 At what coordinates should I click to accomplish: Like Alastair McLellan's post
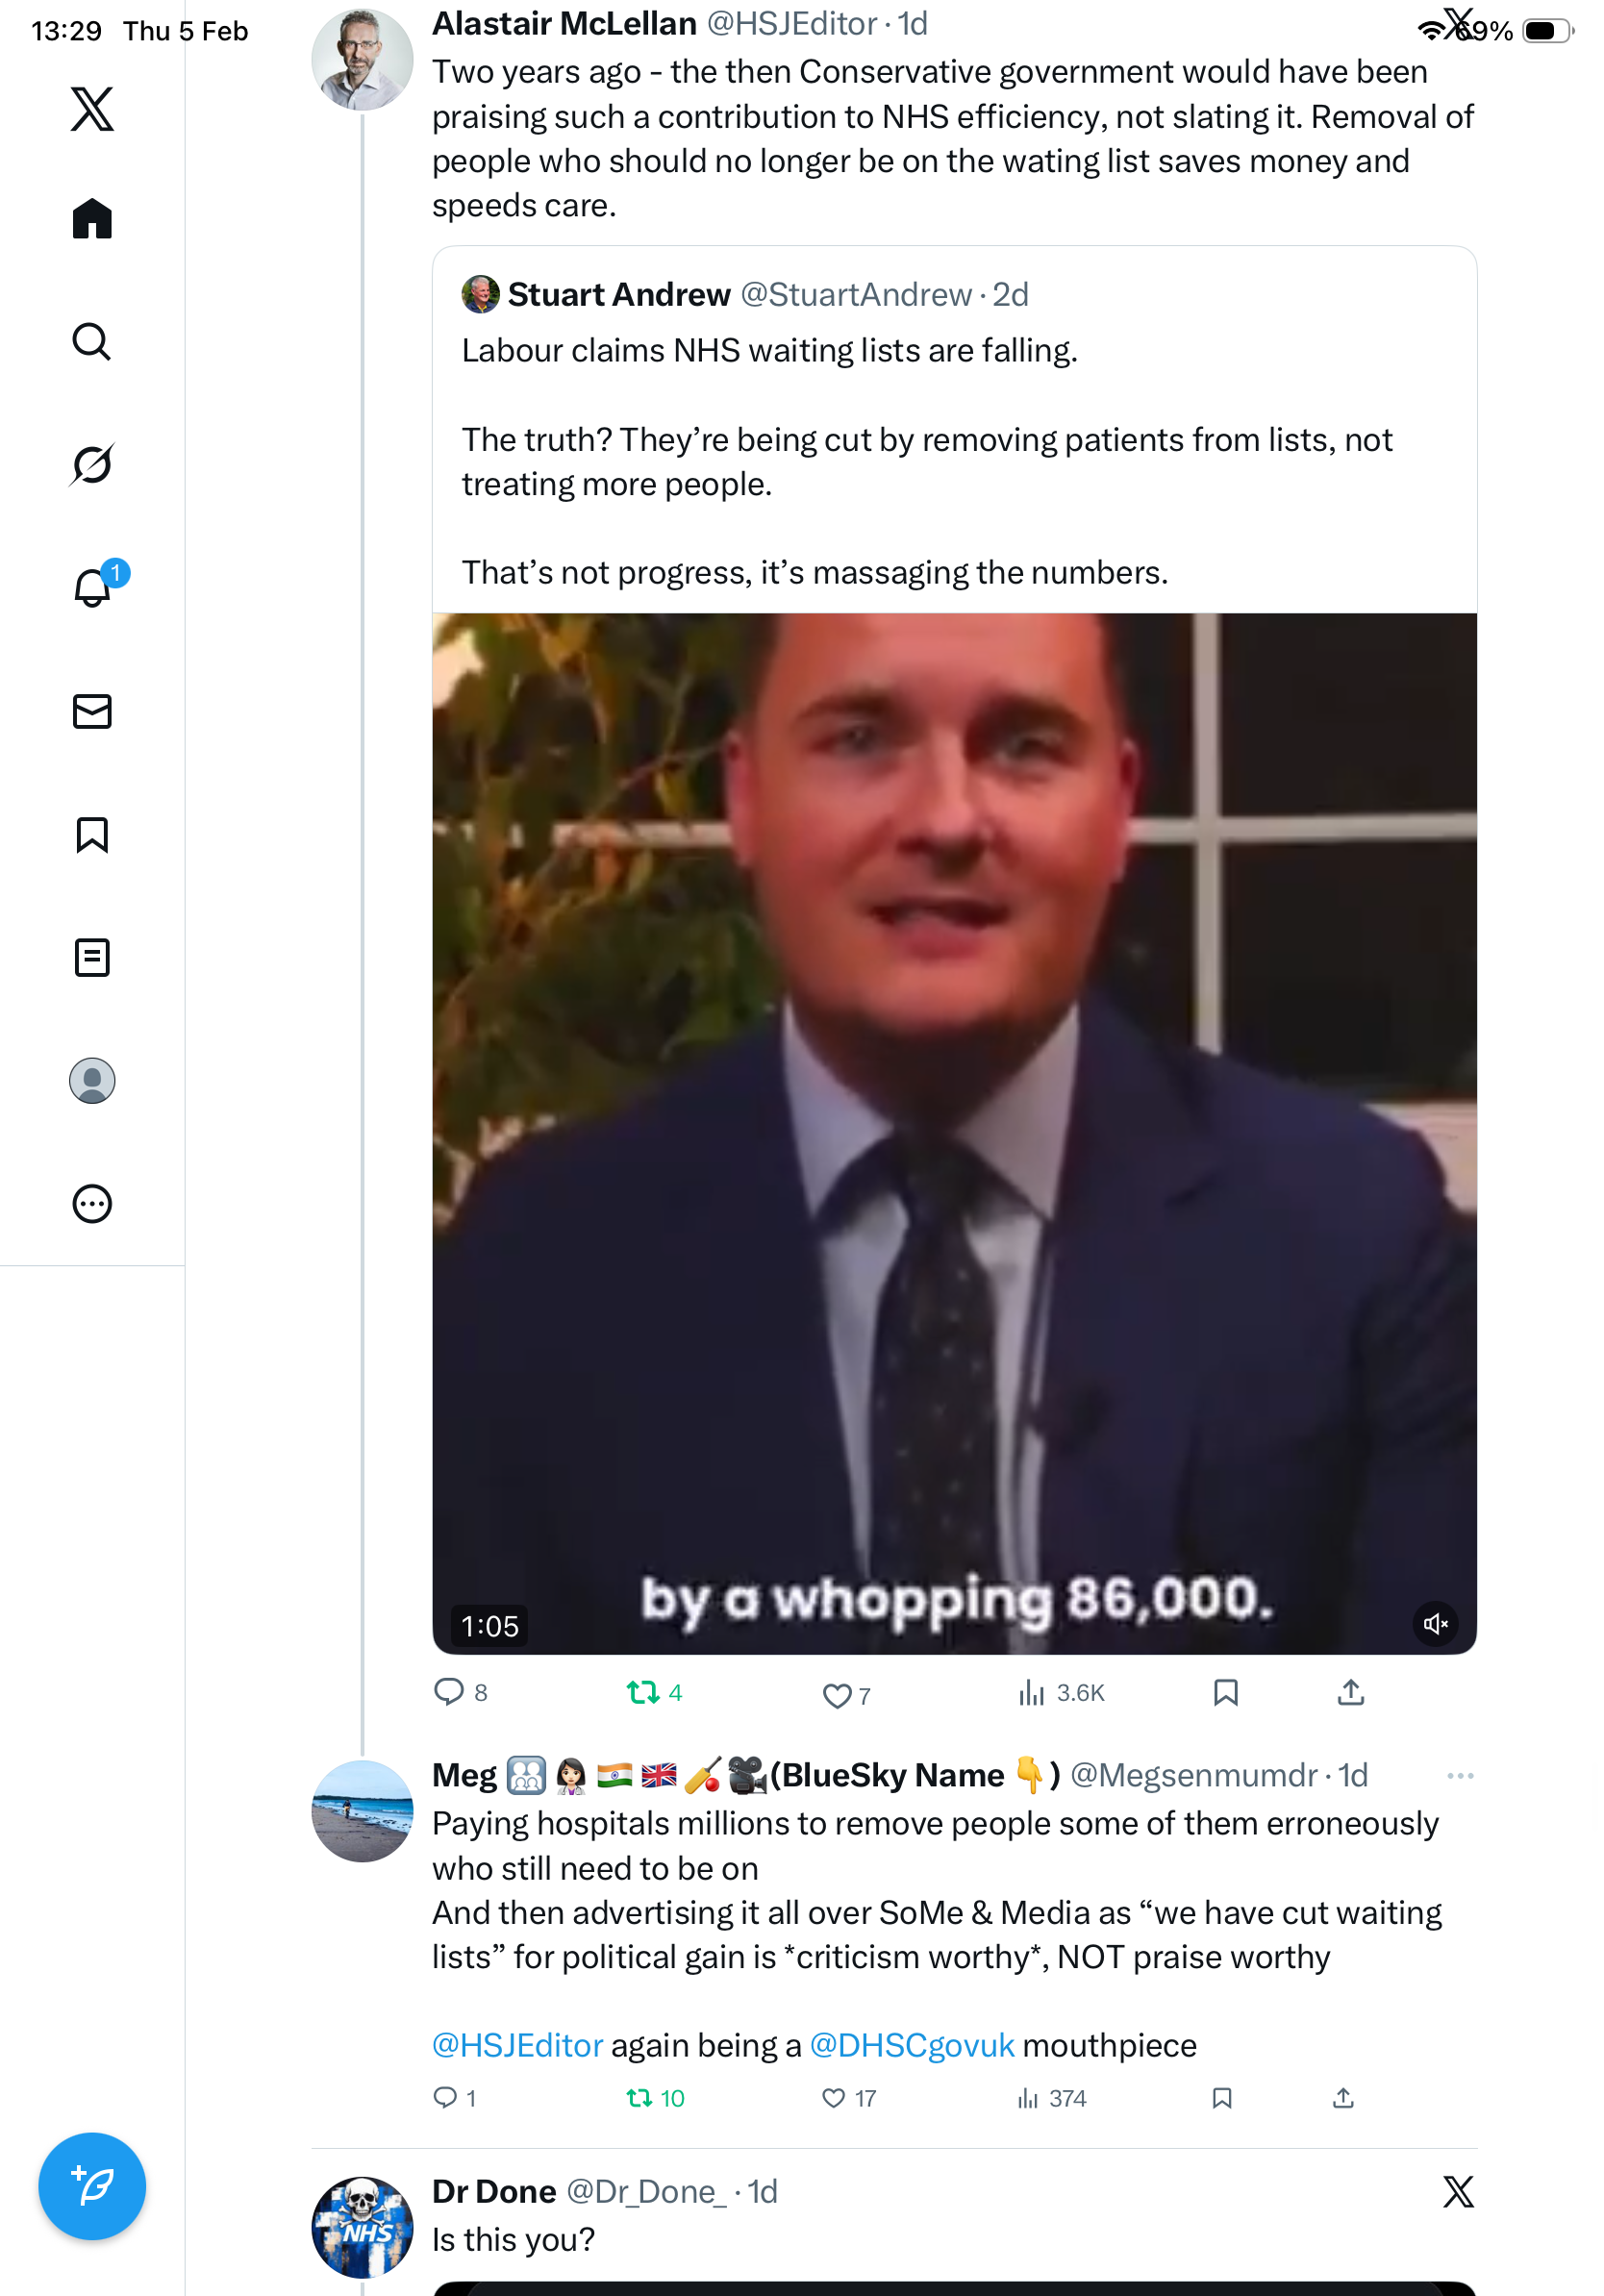(x=835, y=1694)
